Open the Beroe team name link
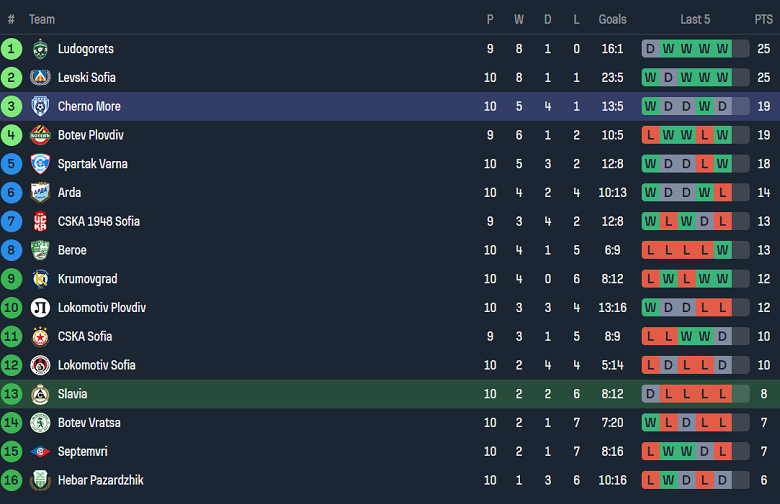This screenshot has height=504, width=780. click(x=72, y=251)
